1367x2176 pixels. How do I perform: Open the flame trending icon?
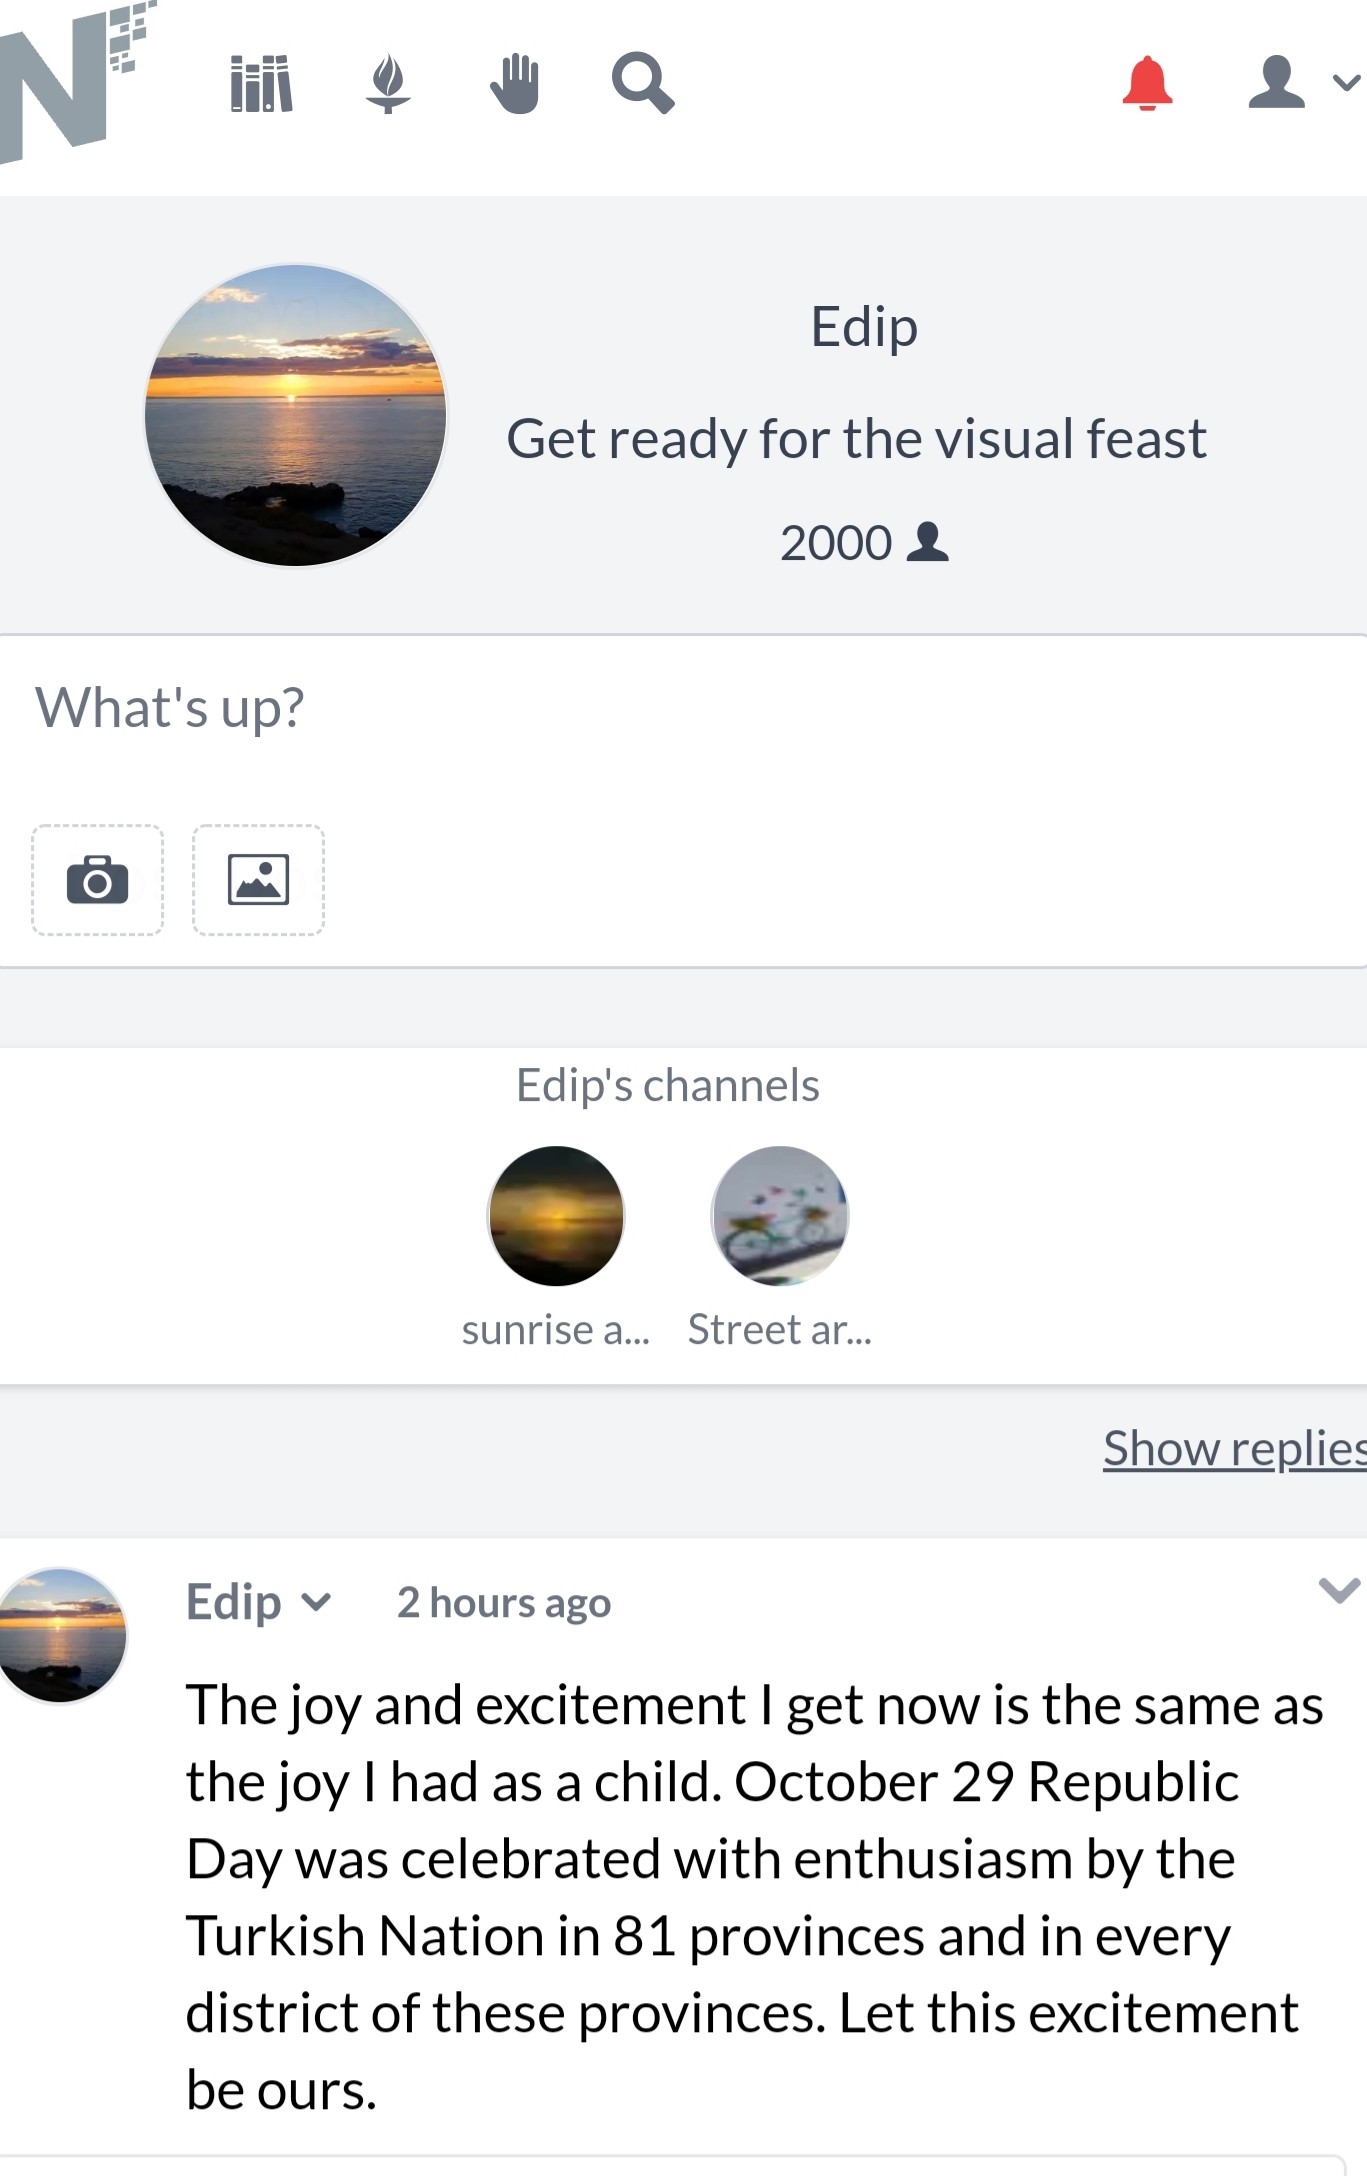coord(387,84)
